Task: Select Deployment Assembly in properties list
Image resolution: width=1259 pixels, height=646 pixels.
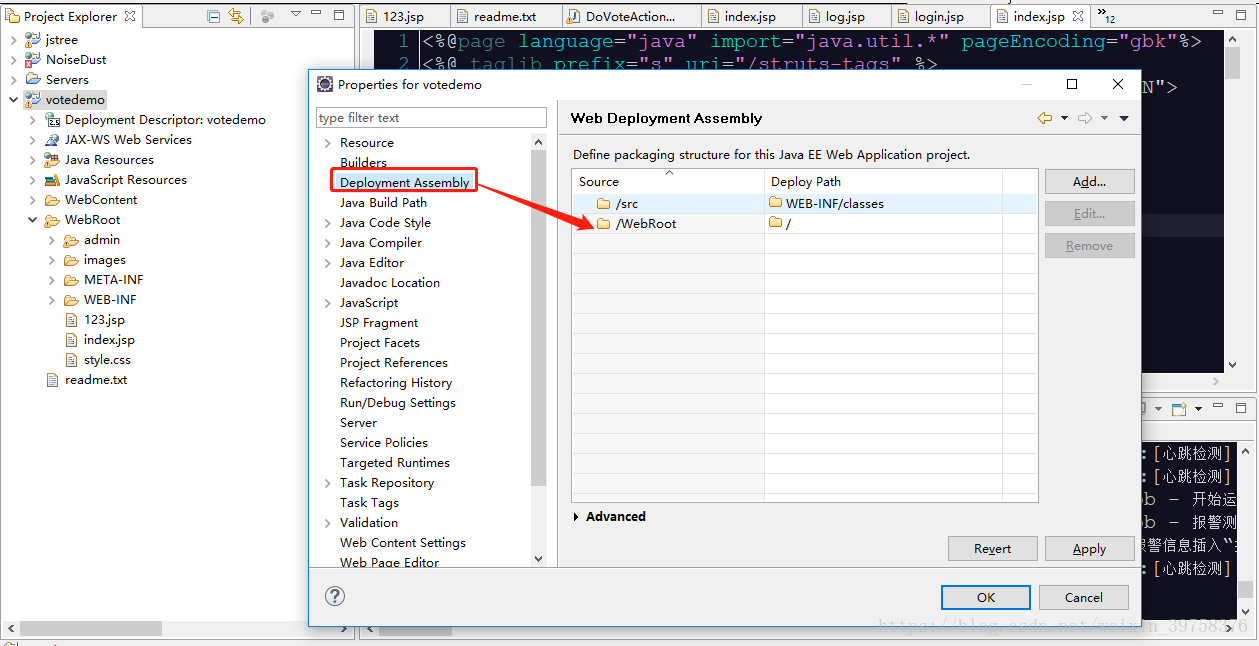Action: click(x=404, y=182)
